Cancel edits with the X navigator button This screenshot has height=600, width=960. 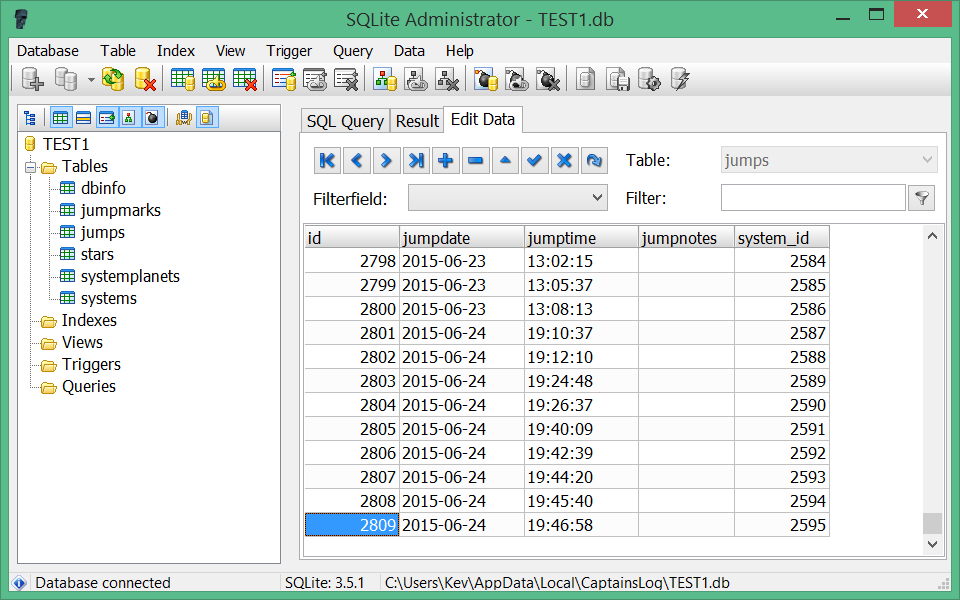tap(564, 160)
